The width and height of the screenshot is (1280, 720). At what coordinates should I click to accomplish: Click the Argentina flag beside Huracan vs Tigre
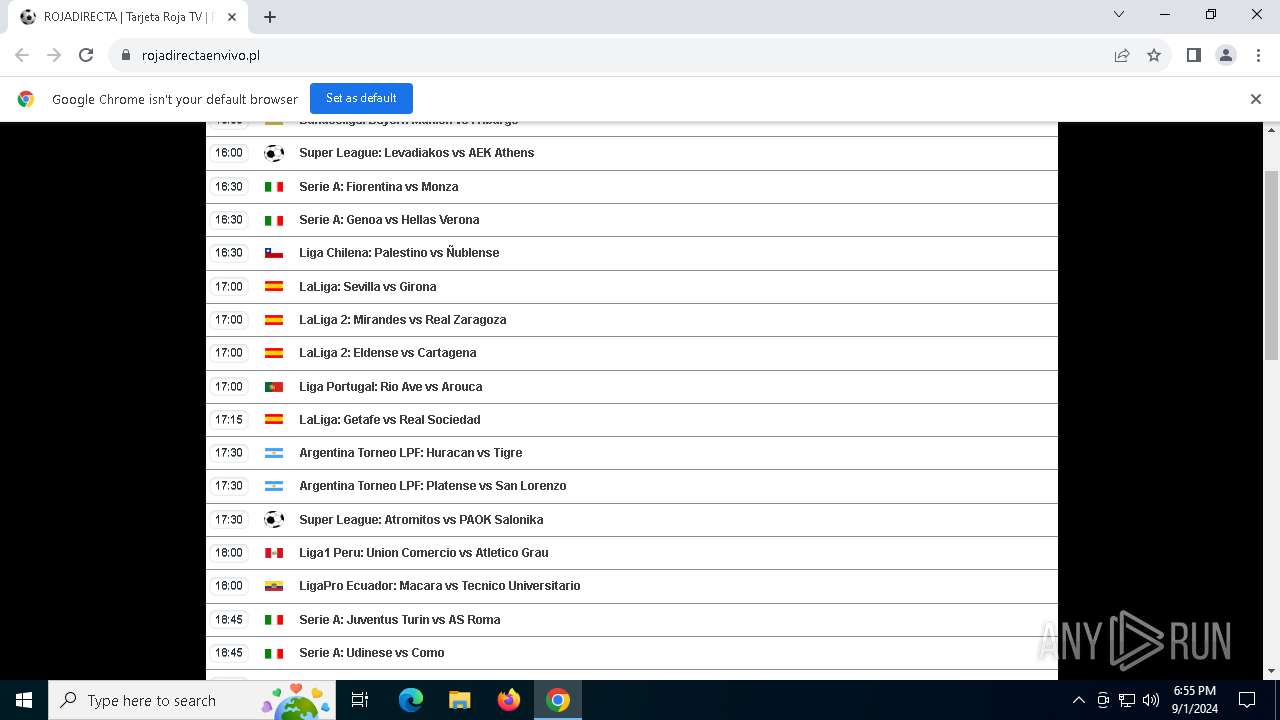(x=274, y=453)
